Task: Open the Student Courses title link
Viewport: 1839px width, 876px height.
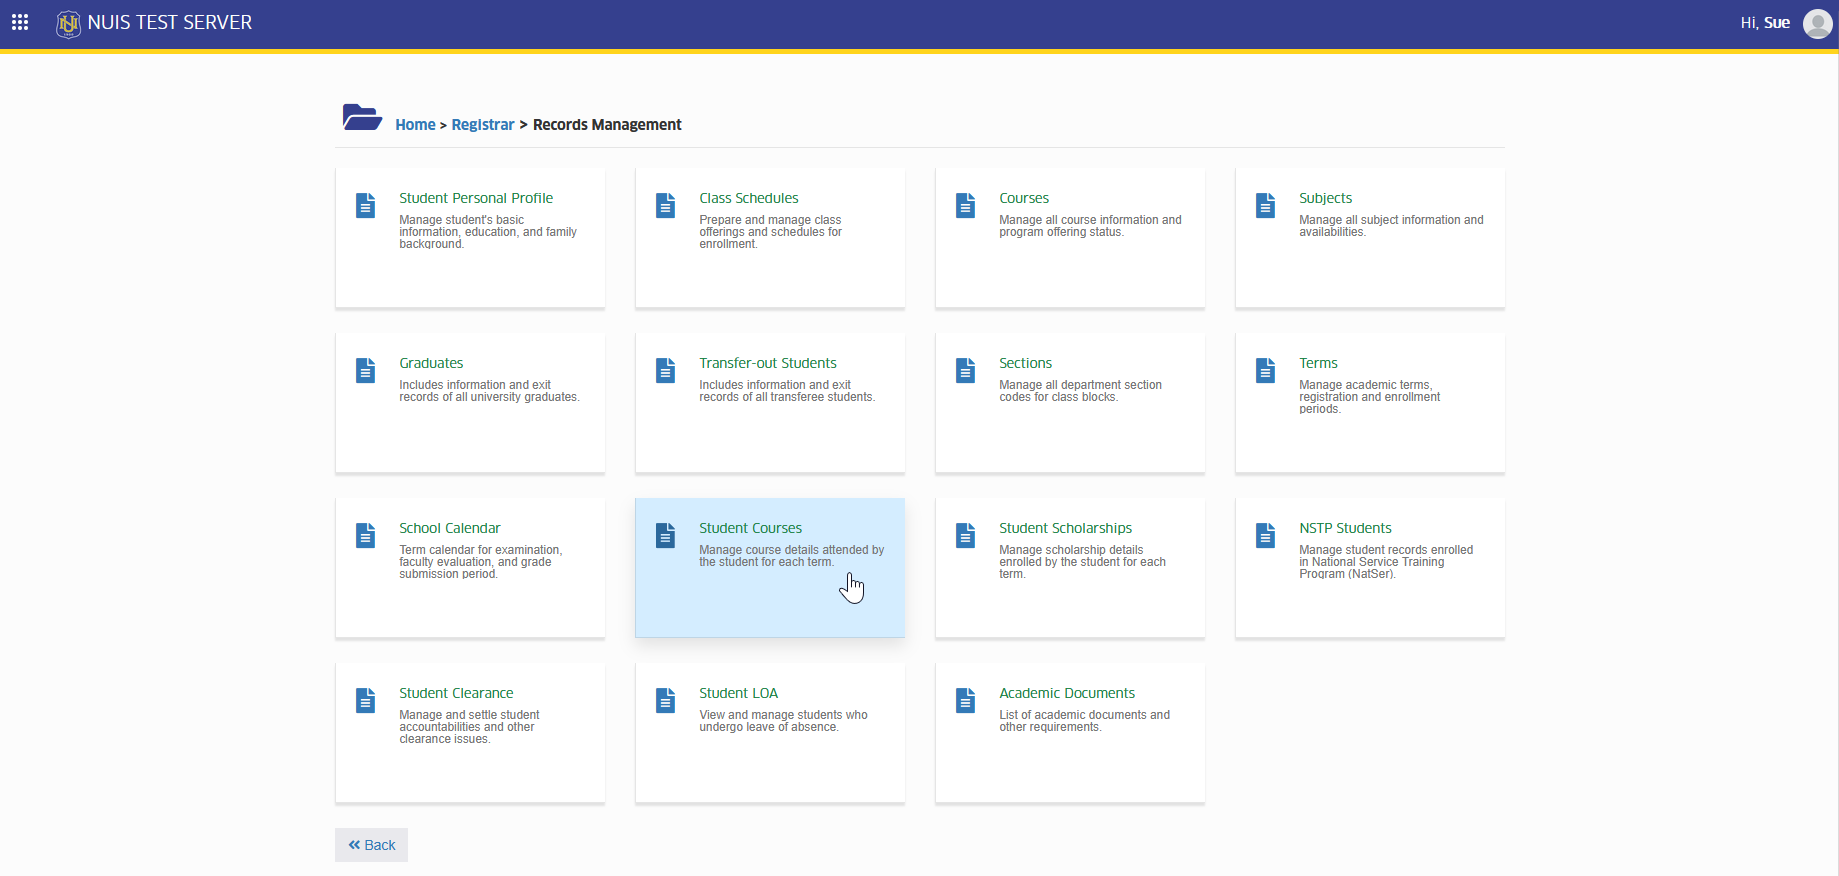Action: [751, 528]
